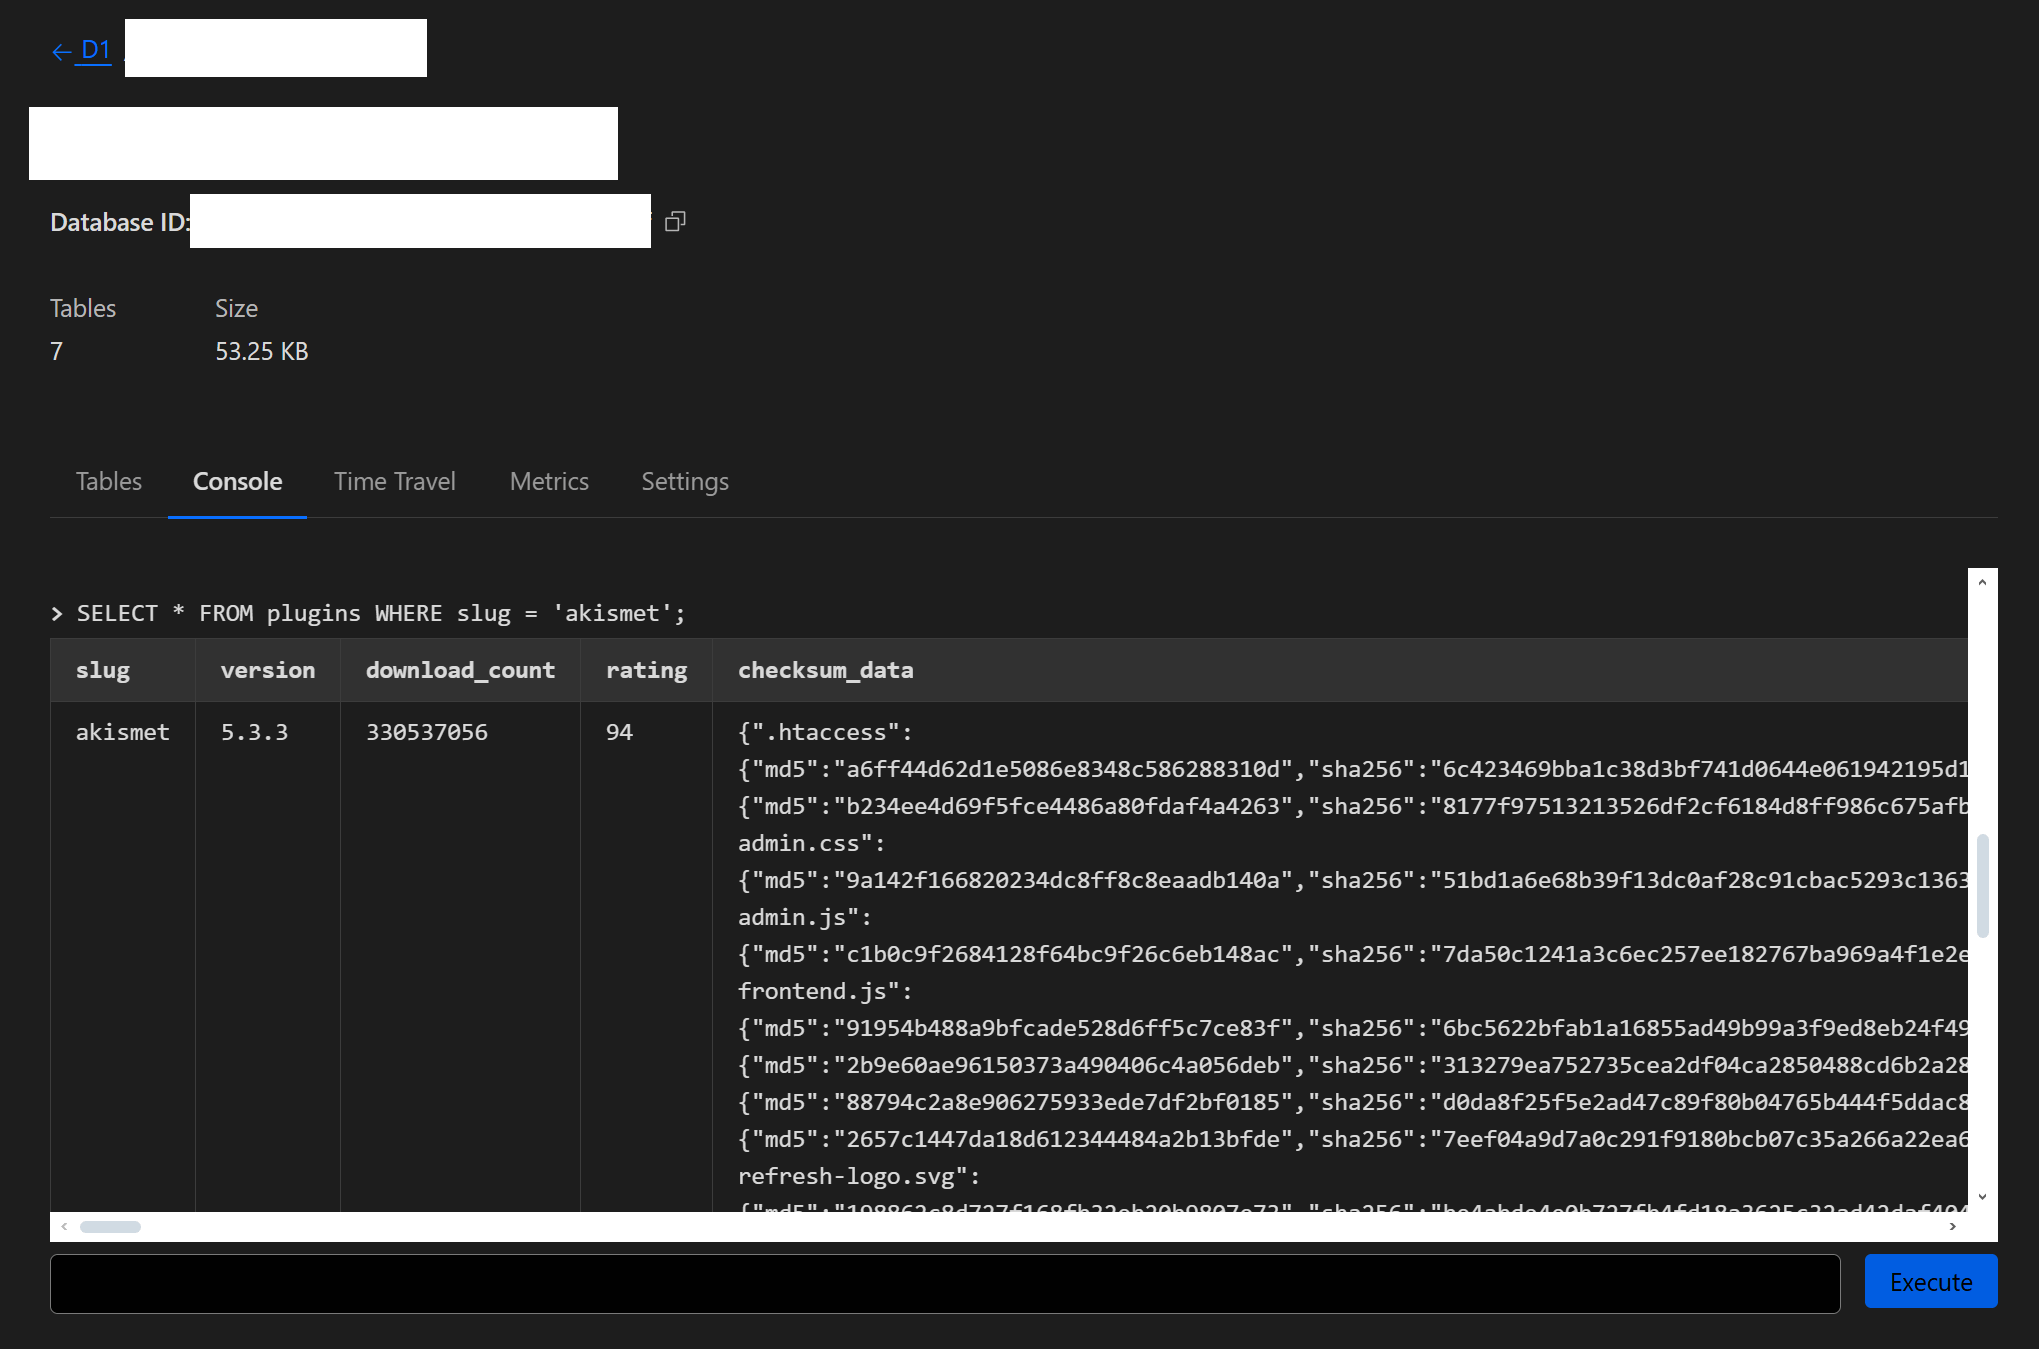Switch to the Tables tab

109,481
